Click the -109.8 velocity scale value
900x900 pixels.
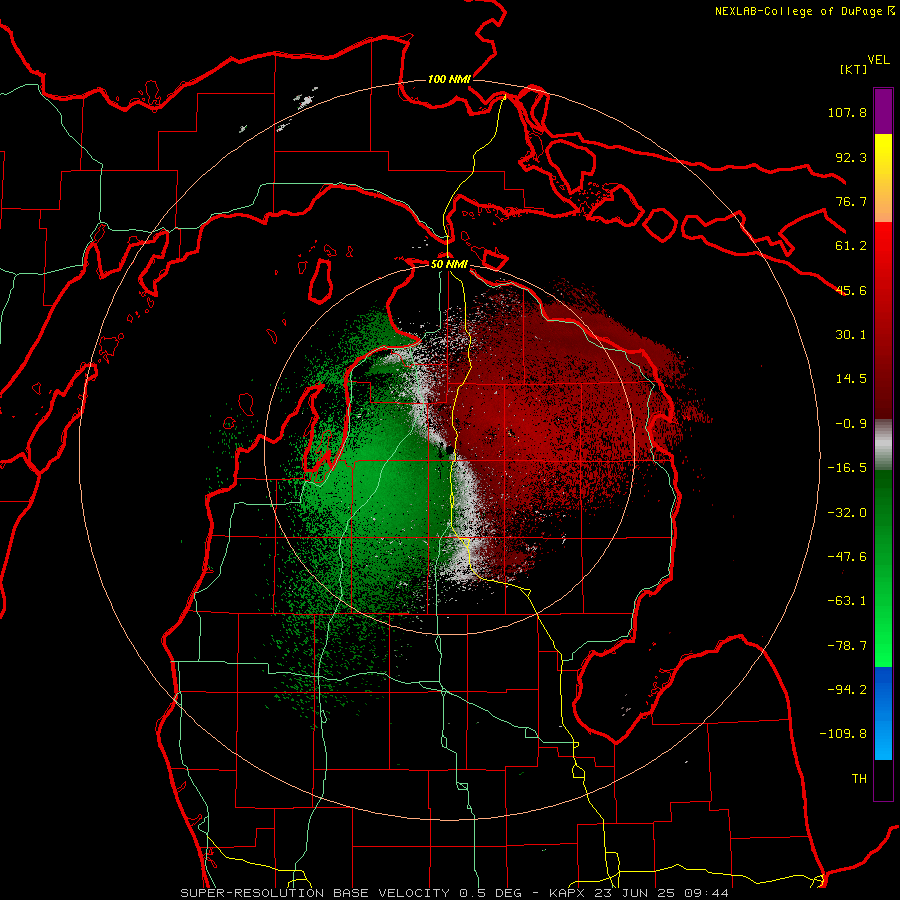[843, 734]
